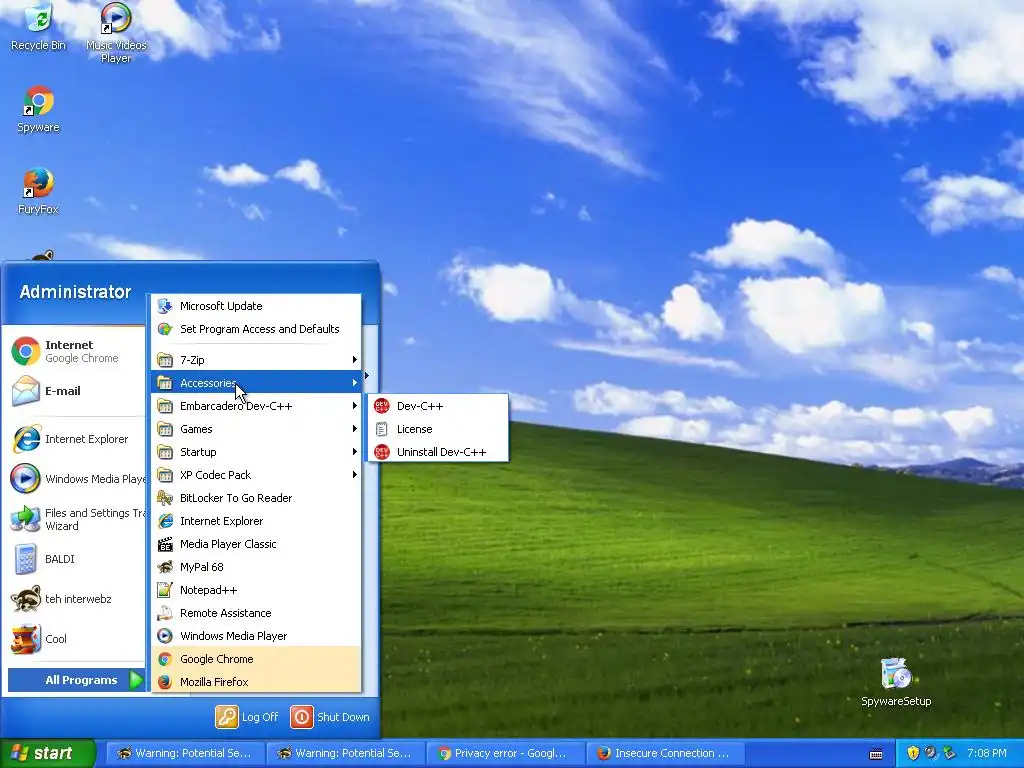1024x768 pixels.
Task: Expand the 7-Zip program folder
Action: pos(256,360)
